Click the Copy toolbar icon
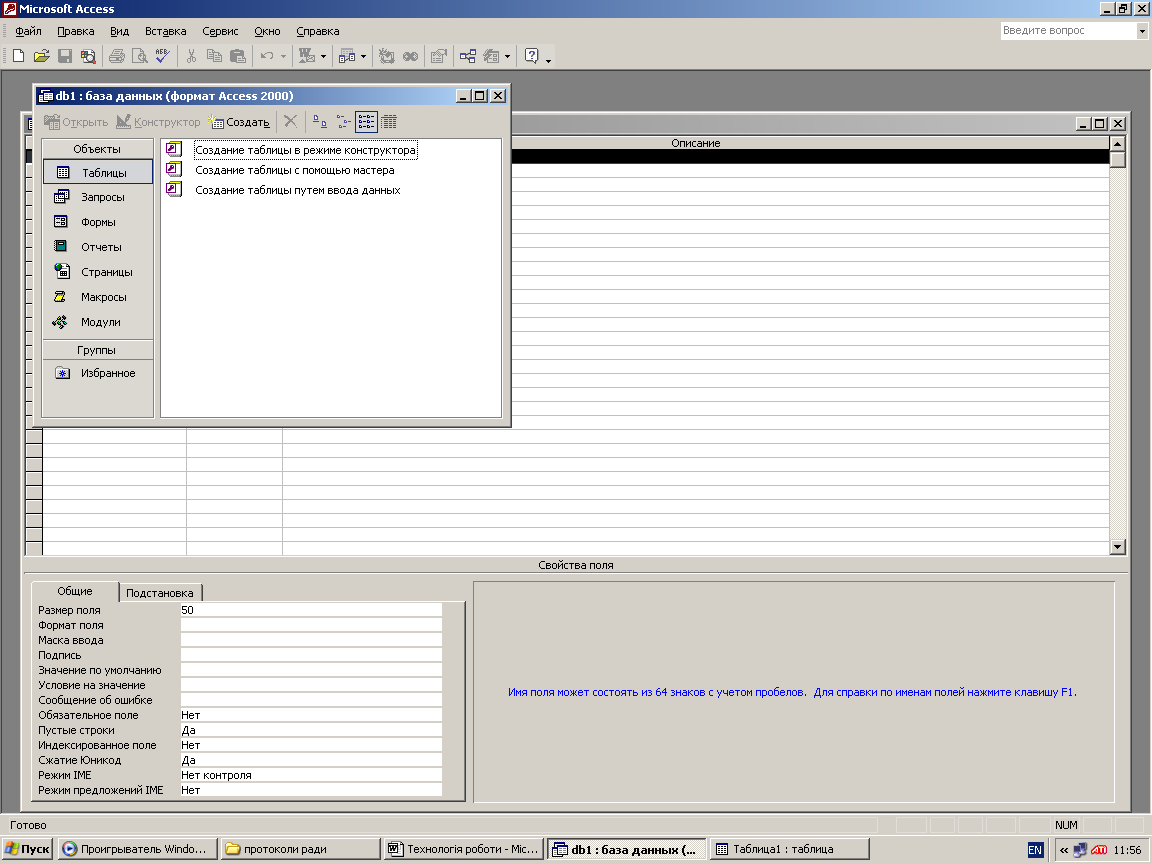Screen dimensions: 1152x864 [x=214, y=56]
